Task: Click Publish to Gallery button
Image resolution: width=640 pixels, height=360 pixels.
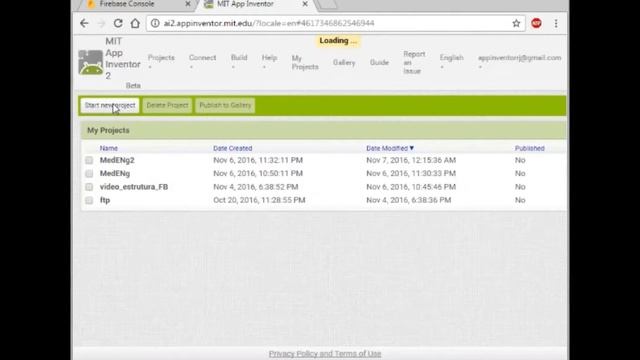Action: click(x=225, y=105)
